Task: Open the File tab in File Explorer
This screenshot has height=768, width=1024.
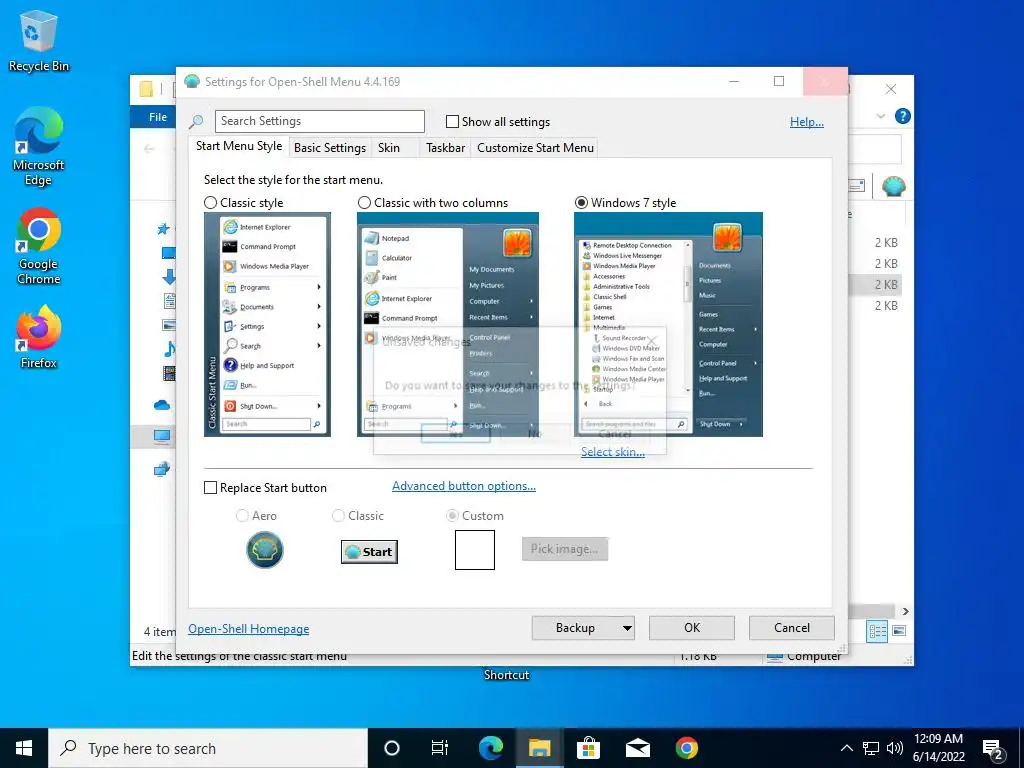Action: point(157,117)
